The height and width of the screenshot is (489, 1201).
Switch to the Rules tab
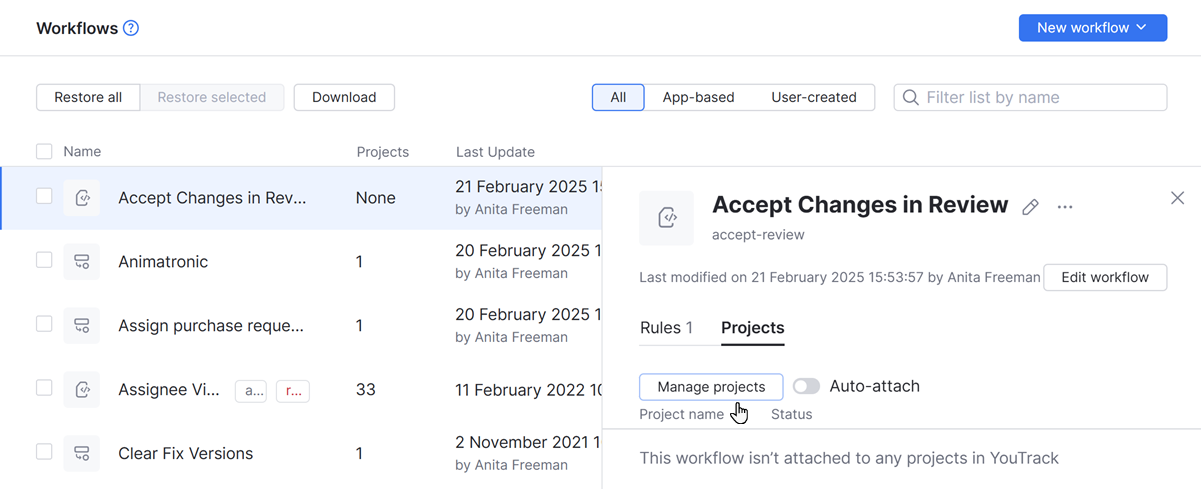[666, 328]
